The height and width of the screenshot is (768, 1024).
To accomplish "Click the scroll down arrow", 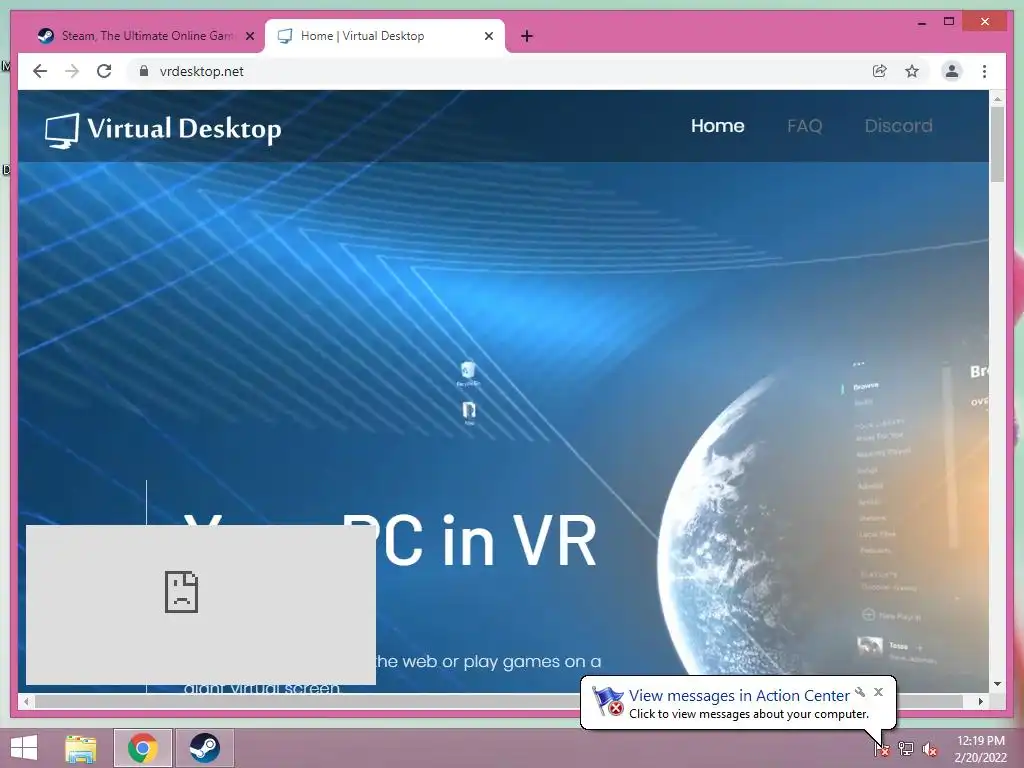I will tap(997, 684).
